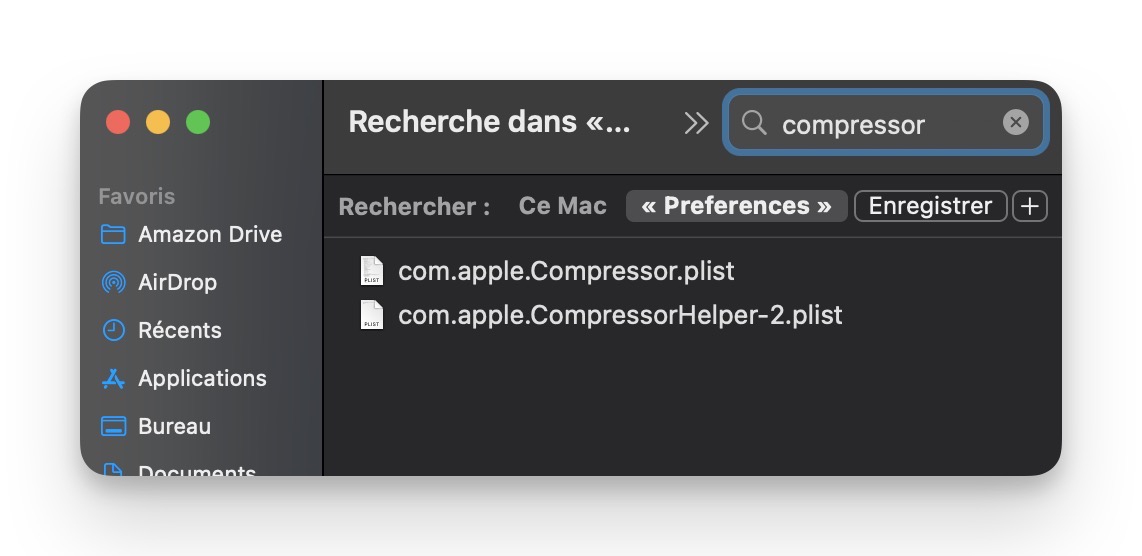Click the Bureau desktop icon
This screenshot has width=1142, height=556.
(x=114, y=427)
